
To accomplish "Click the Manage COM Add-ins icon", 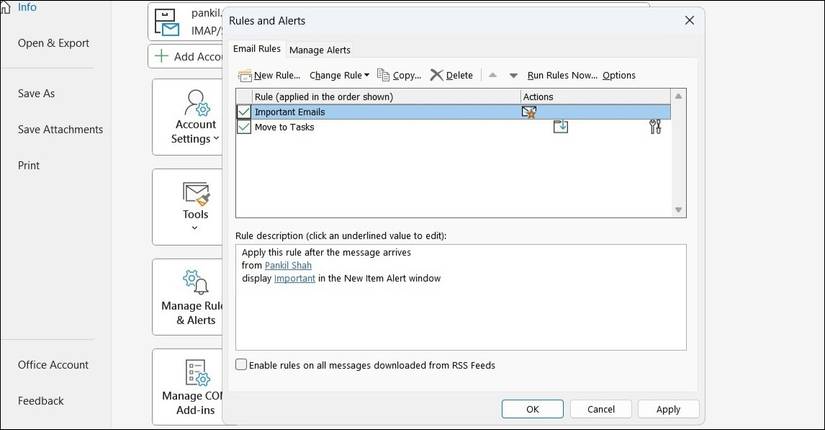I will point(195,372).
